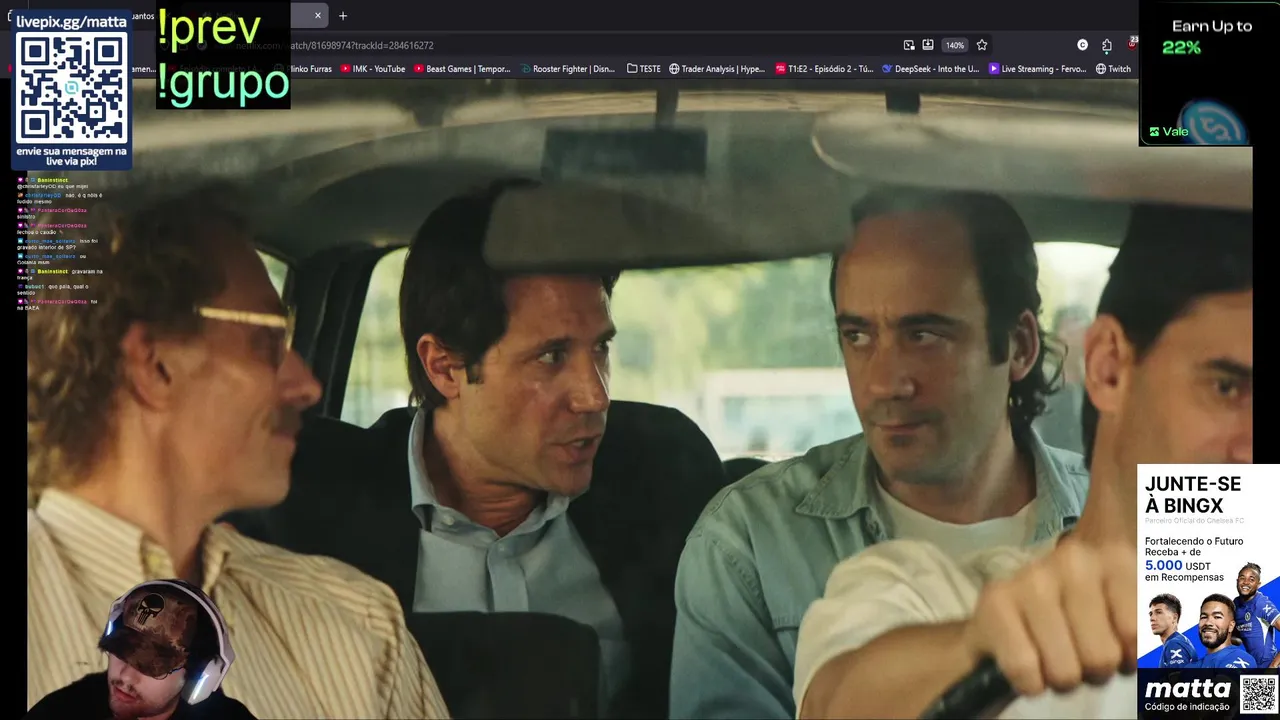
Task: Close the current browser tab
Action: click(318, 15)
